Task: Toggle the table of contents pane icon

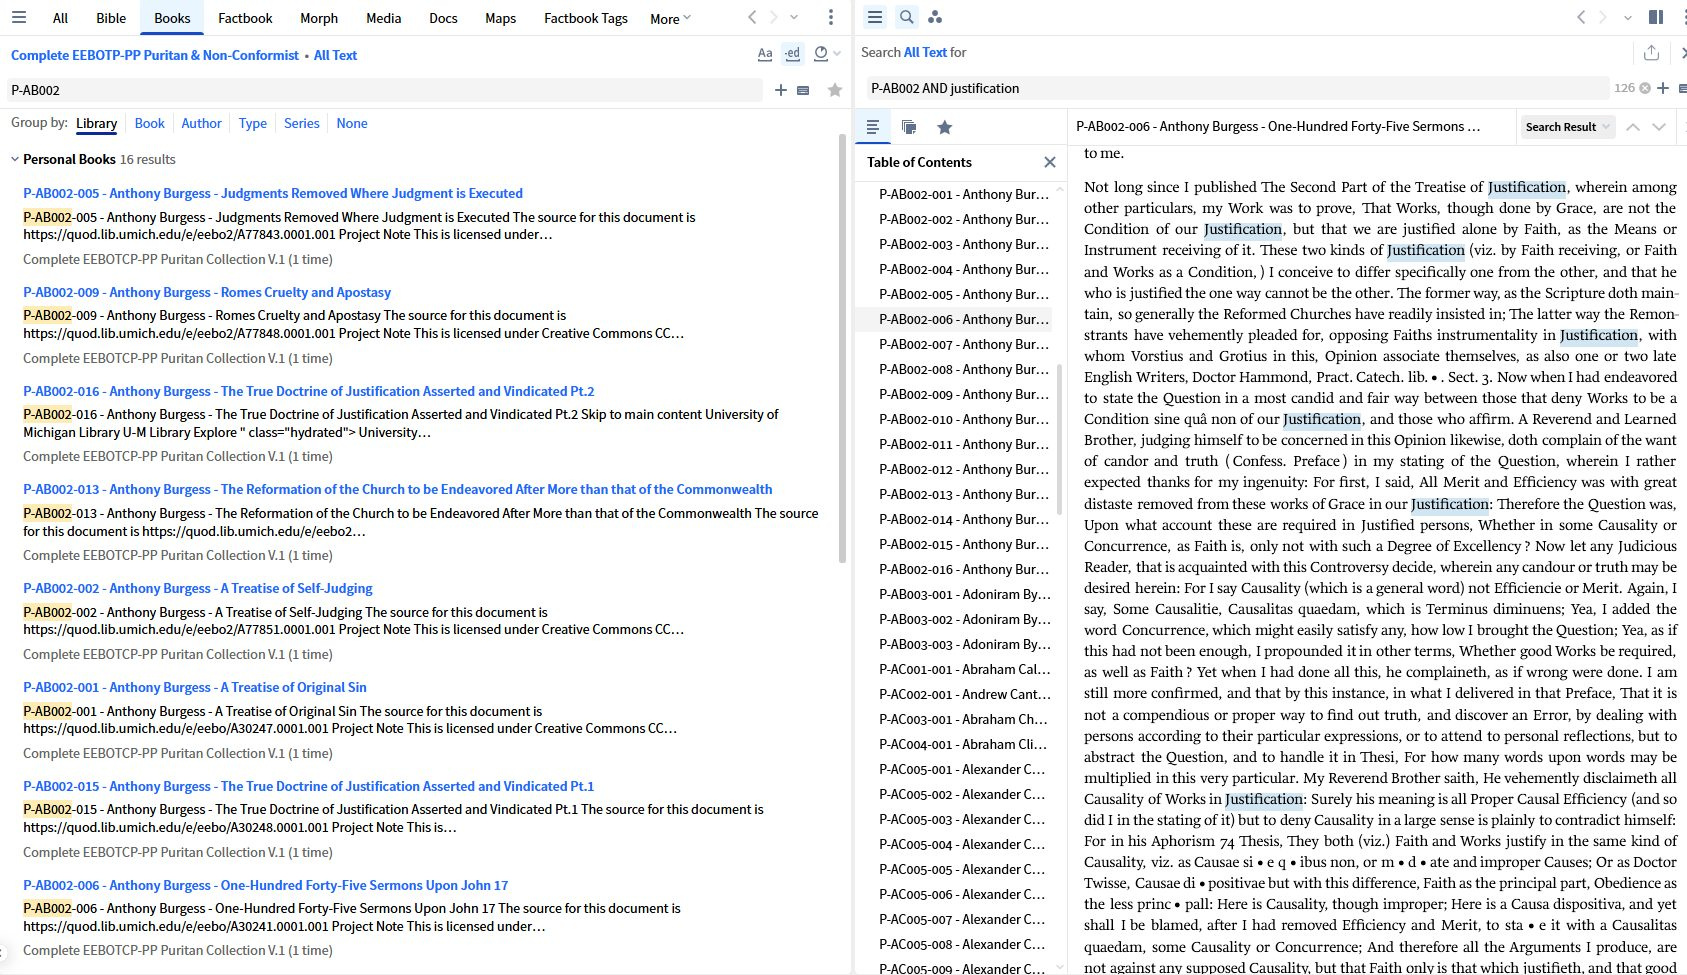Action: point(873,127)
